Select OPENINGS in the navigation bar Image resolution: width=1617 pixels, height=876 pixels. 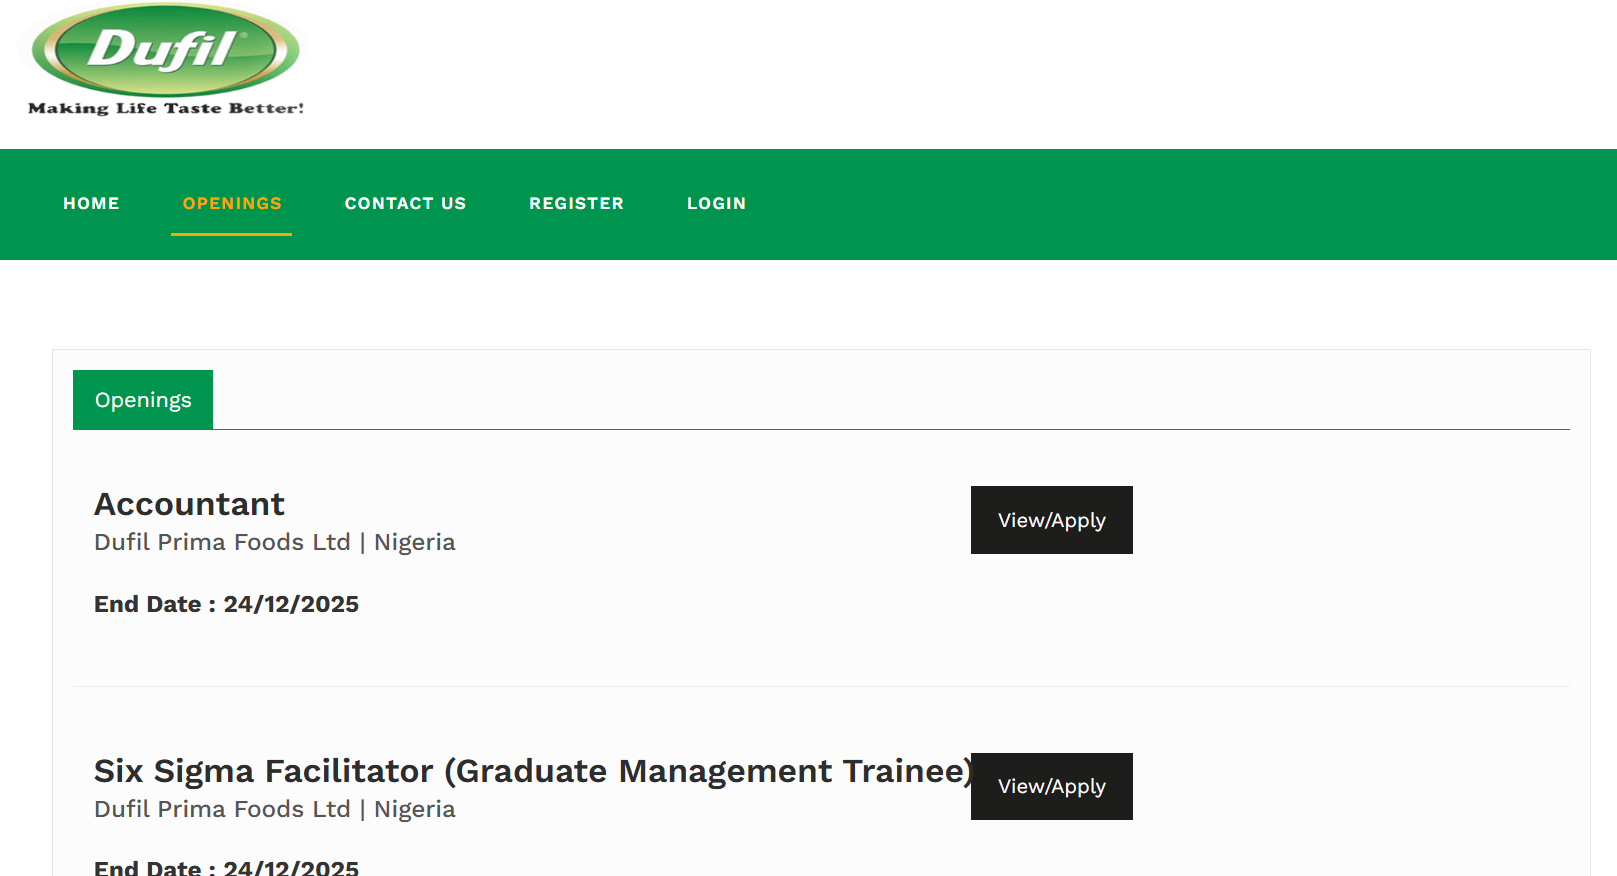pyautogui.click(x=231, y=203)
